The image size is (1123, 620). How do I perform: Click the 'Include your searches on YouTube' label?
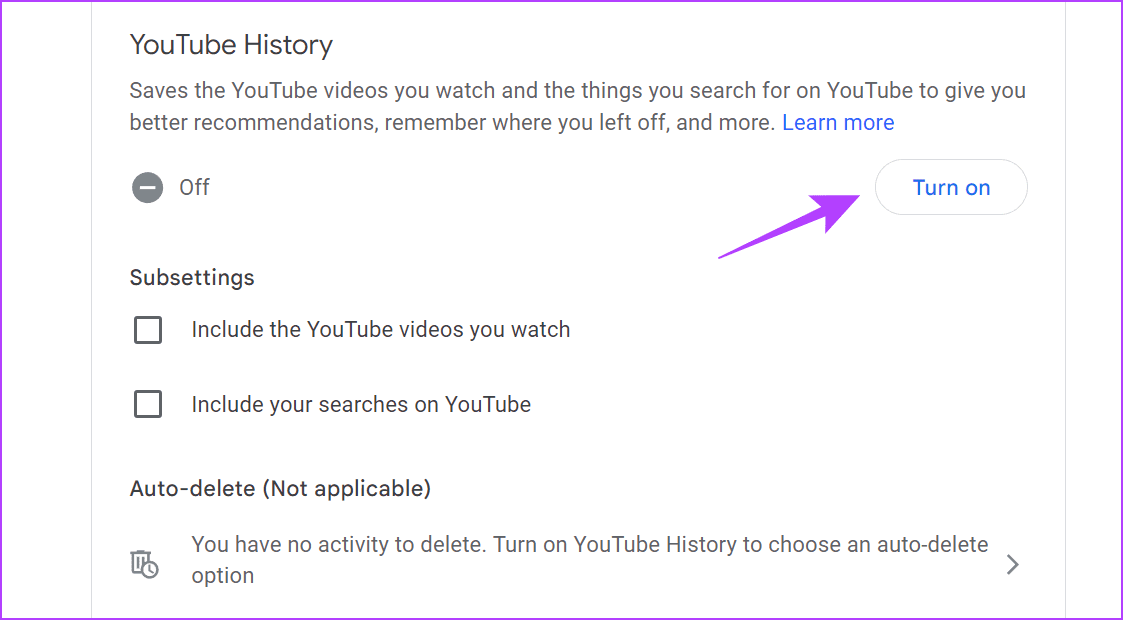click(x=361, y=405)
